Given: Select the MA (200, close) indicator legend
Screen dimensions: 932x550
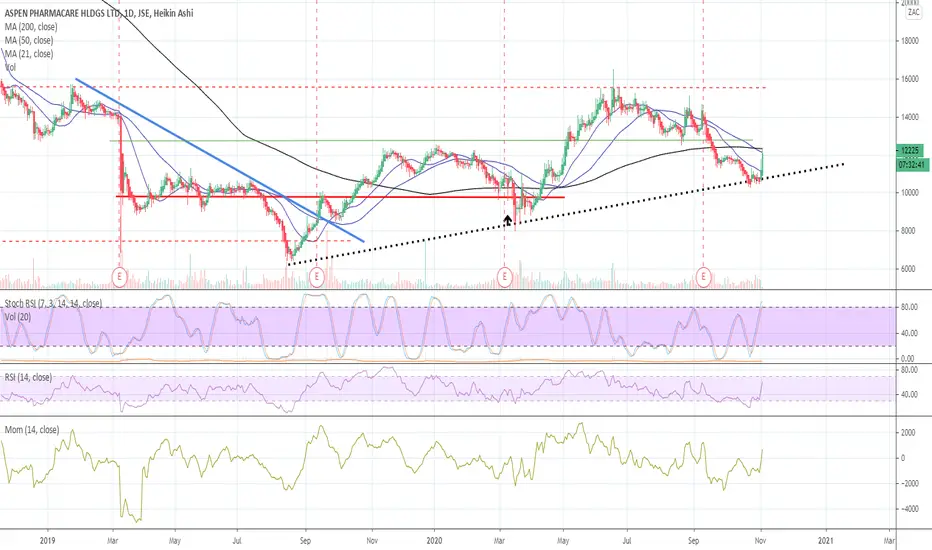Looking at the screenshot, I should pos(31,27).
